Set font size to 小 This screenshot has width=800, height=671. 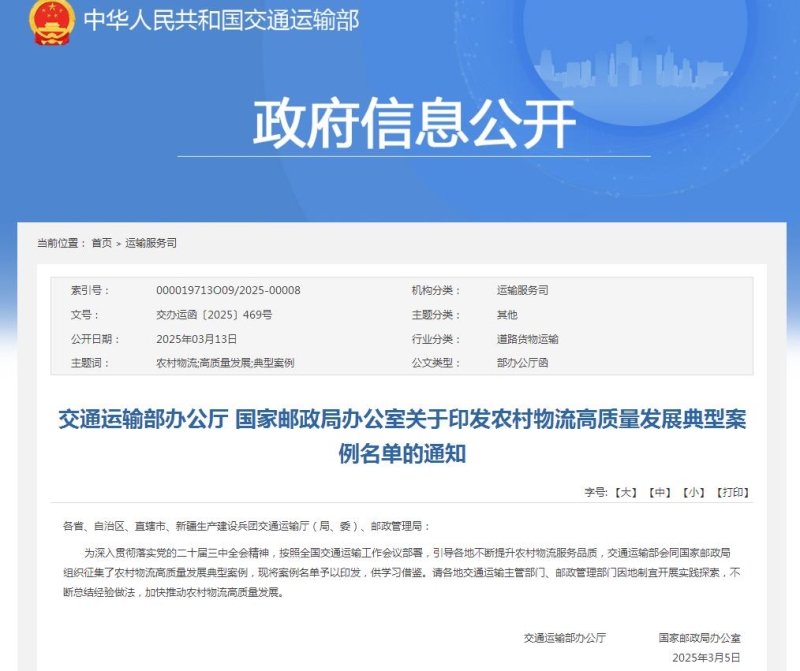[x=693, y=492]
